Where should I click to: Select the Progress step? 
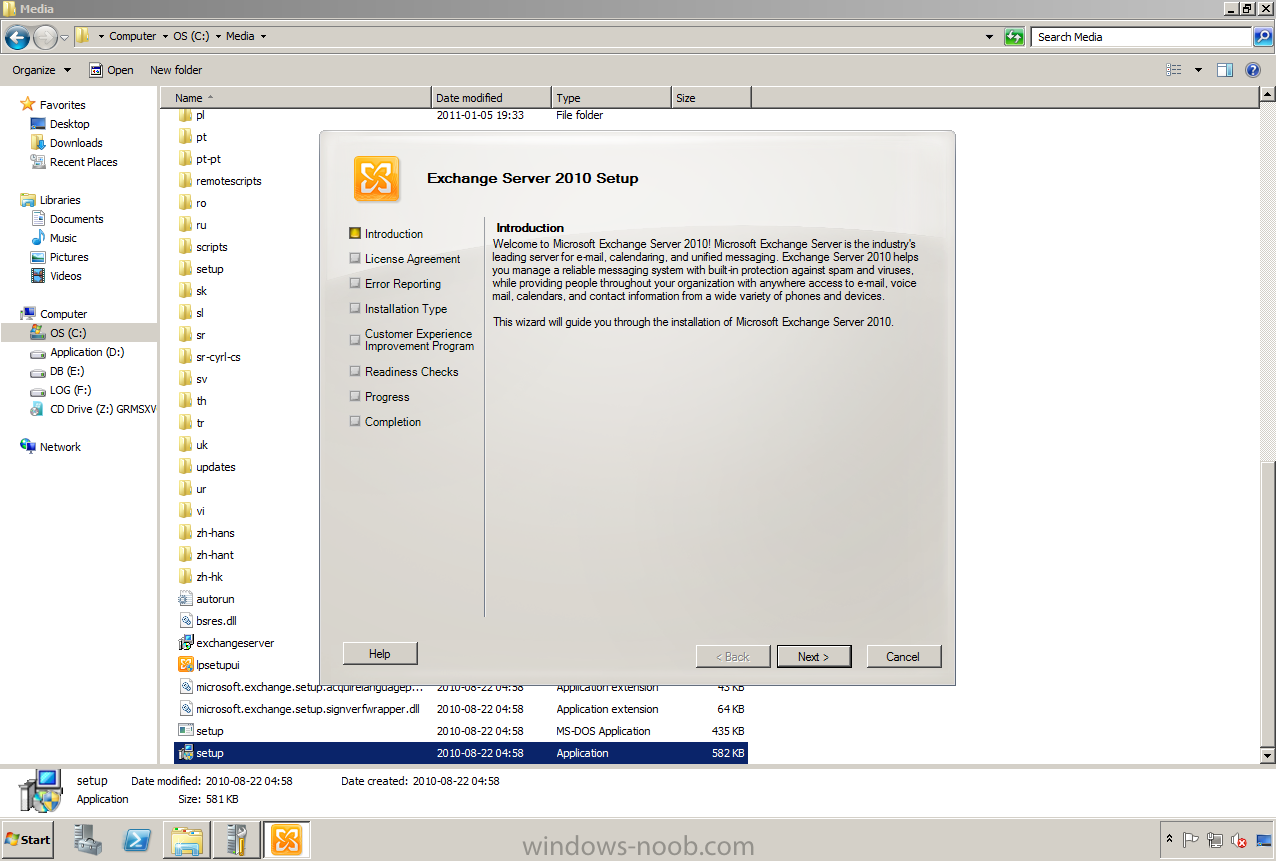[x=379, y=397]
